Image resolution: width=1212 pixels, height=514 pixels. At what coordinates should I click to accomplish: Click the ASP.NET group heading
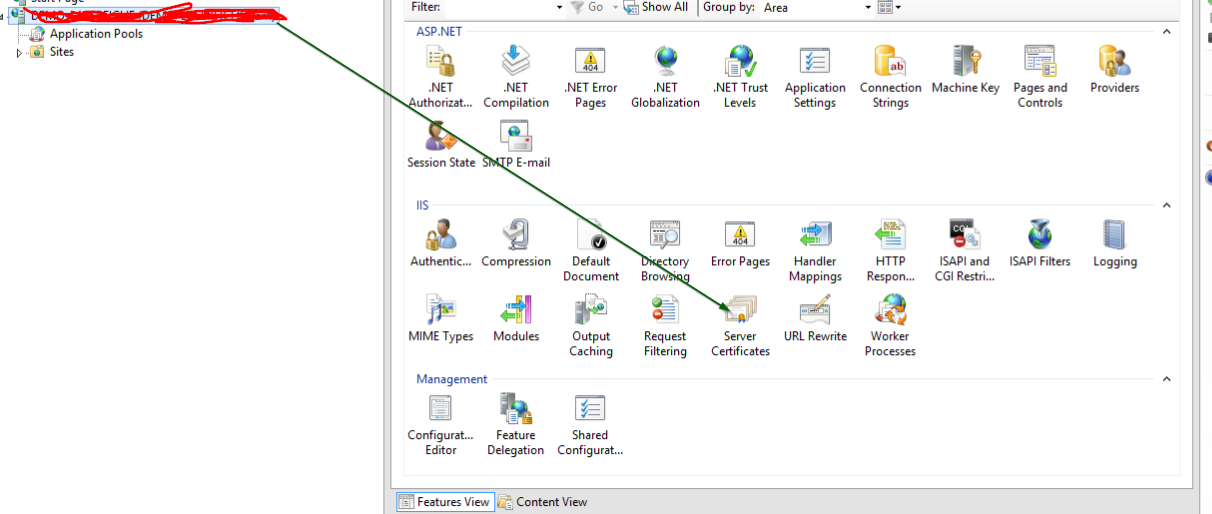point(439,32)
